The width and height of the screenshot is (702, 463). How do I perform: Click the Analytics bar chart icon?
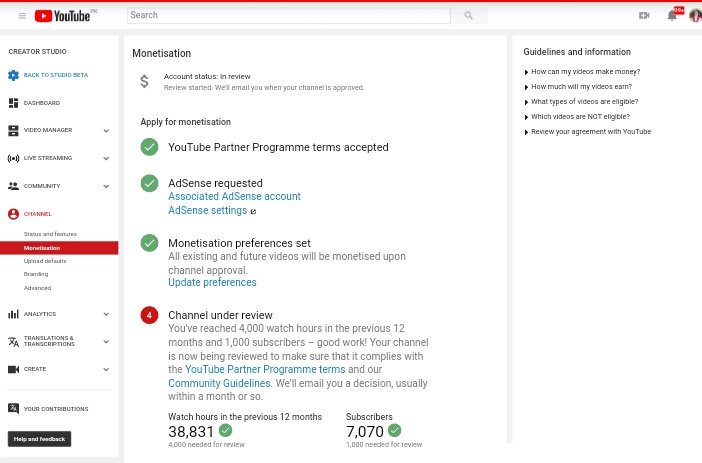pyautogui.click(x=13, y=314)
